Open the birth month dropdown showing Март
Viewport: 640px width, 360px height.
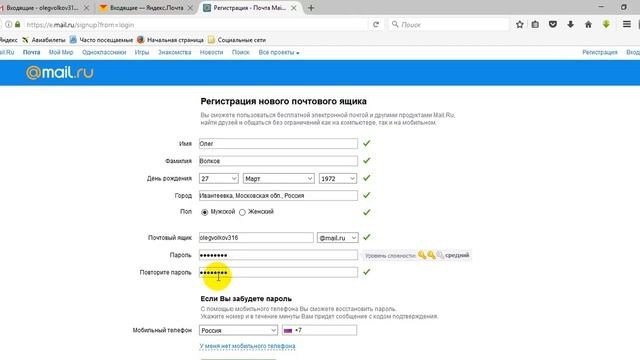(279, 178)
